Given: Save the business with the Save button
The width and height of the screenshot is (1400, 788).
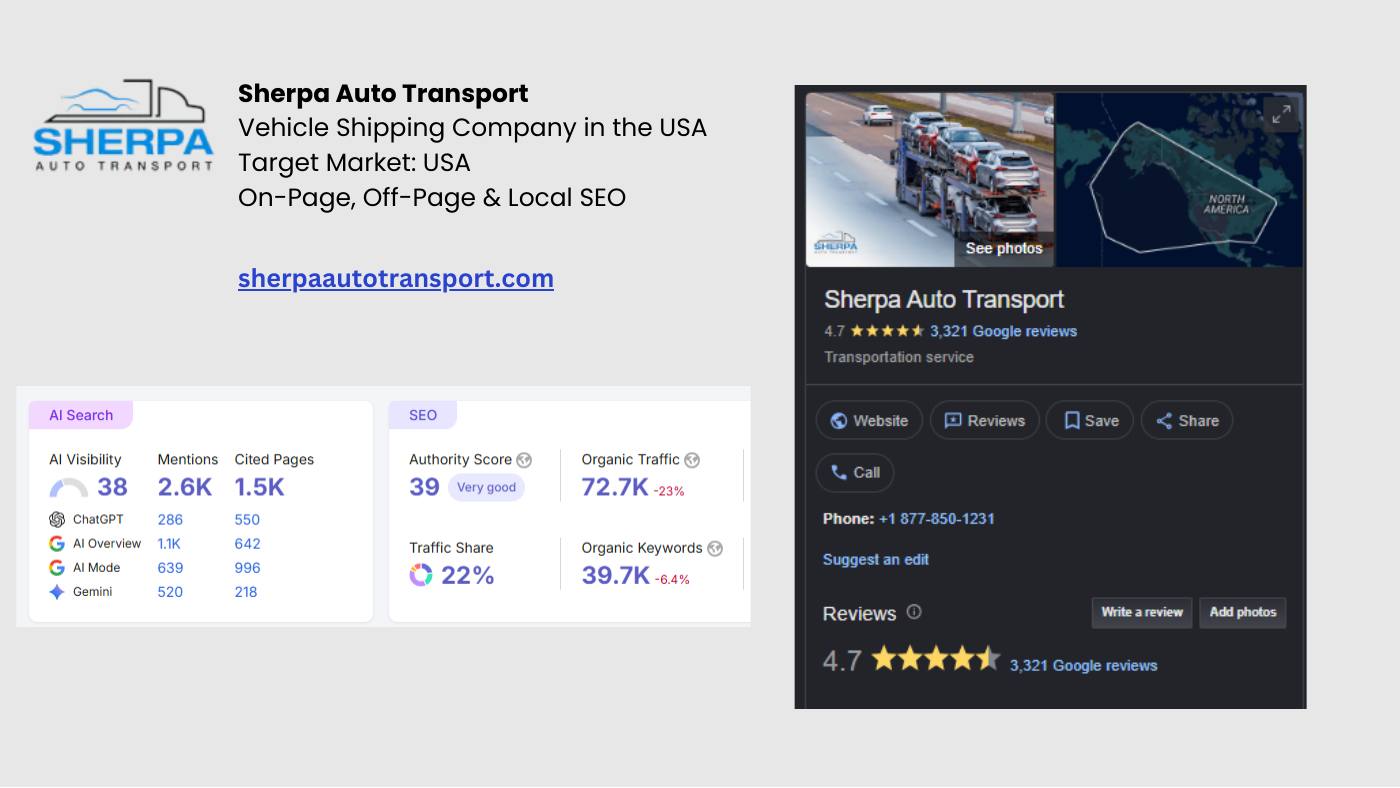Looking at the screenshot, I should click(x=1089, y=420).
